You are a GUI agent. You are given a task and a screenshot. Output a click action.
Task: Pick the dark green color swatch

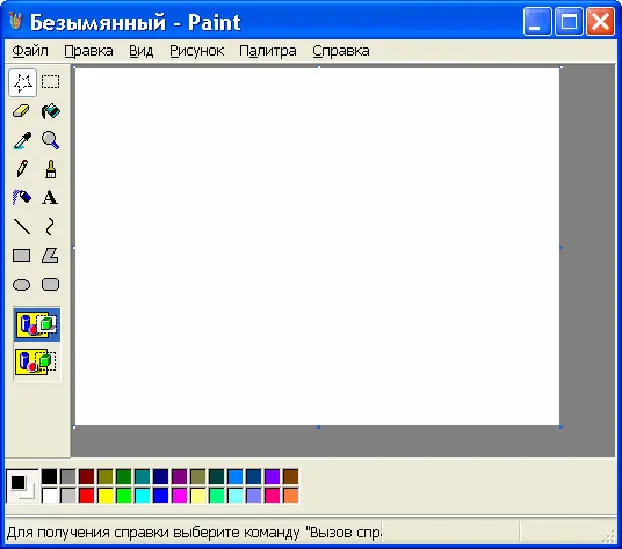pos(124,476)
